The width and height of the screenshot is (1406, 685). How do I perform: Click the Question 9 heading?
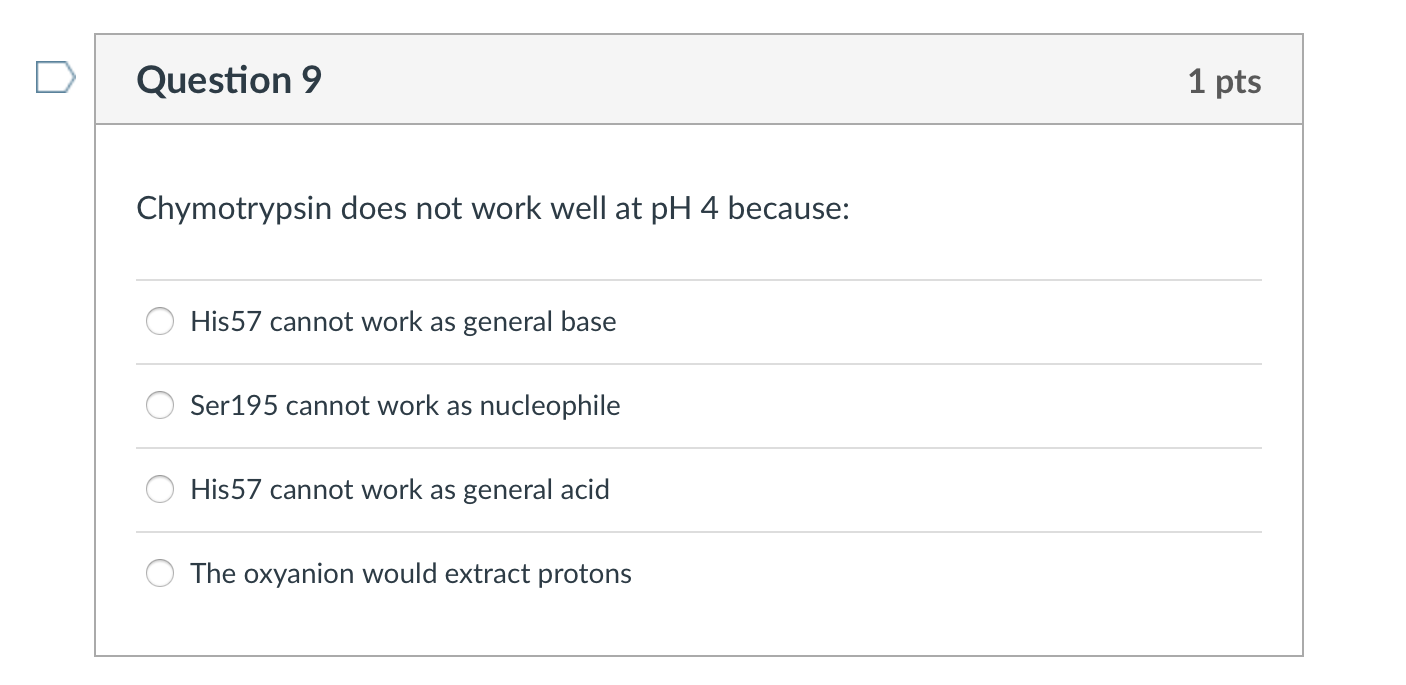[x=230, y=80]
